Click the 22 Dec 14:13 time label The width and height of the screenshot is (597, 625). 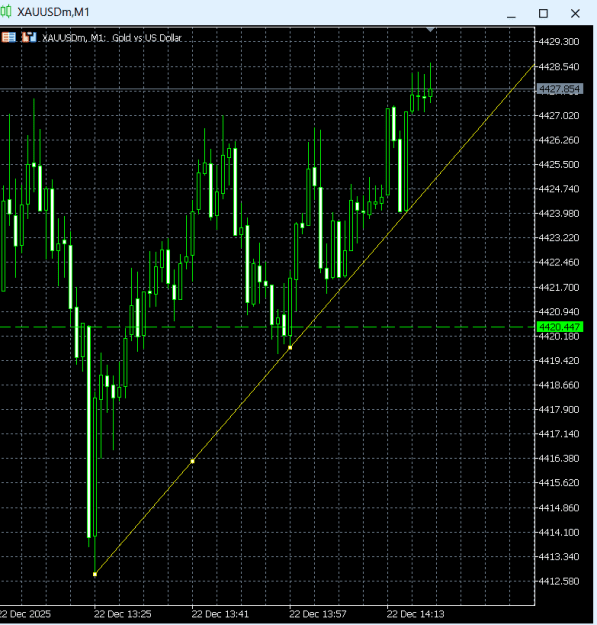click(x=415, y=614)
